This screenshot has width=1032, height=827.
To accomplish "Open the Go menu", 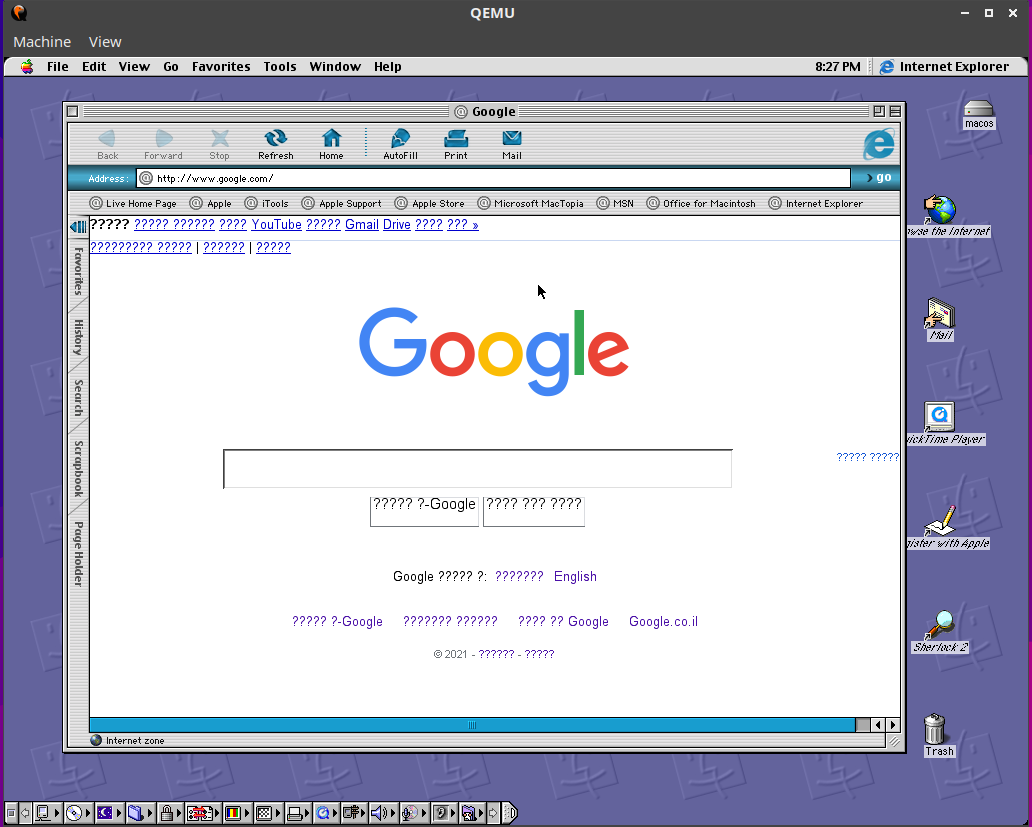I will [171, 66].
